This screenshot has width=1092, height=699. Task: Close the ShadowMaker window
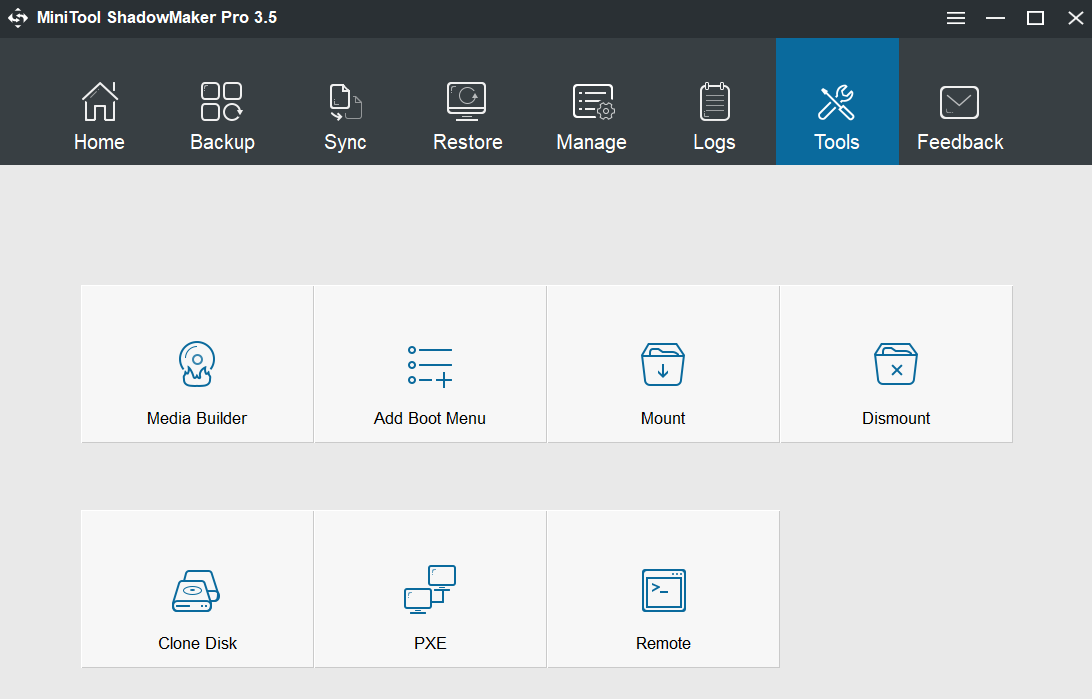1075,18
